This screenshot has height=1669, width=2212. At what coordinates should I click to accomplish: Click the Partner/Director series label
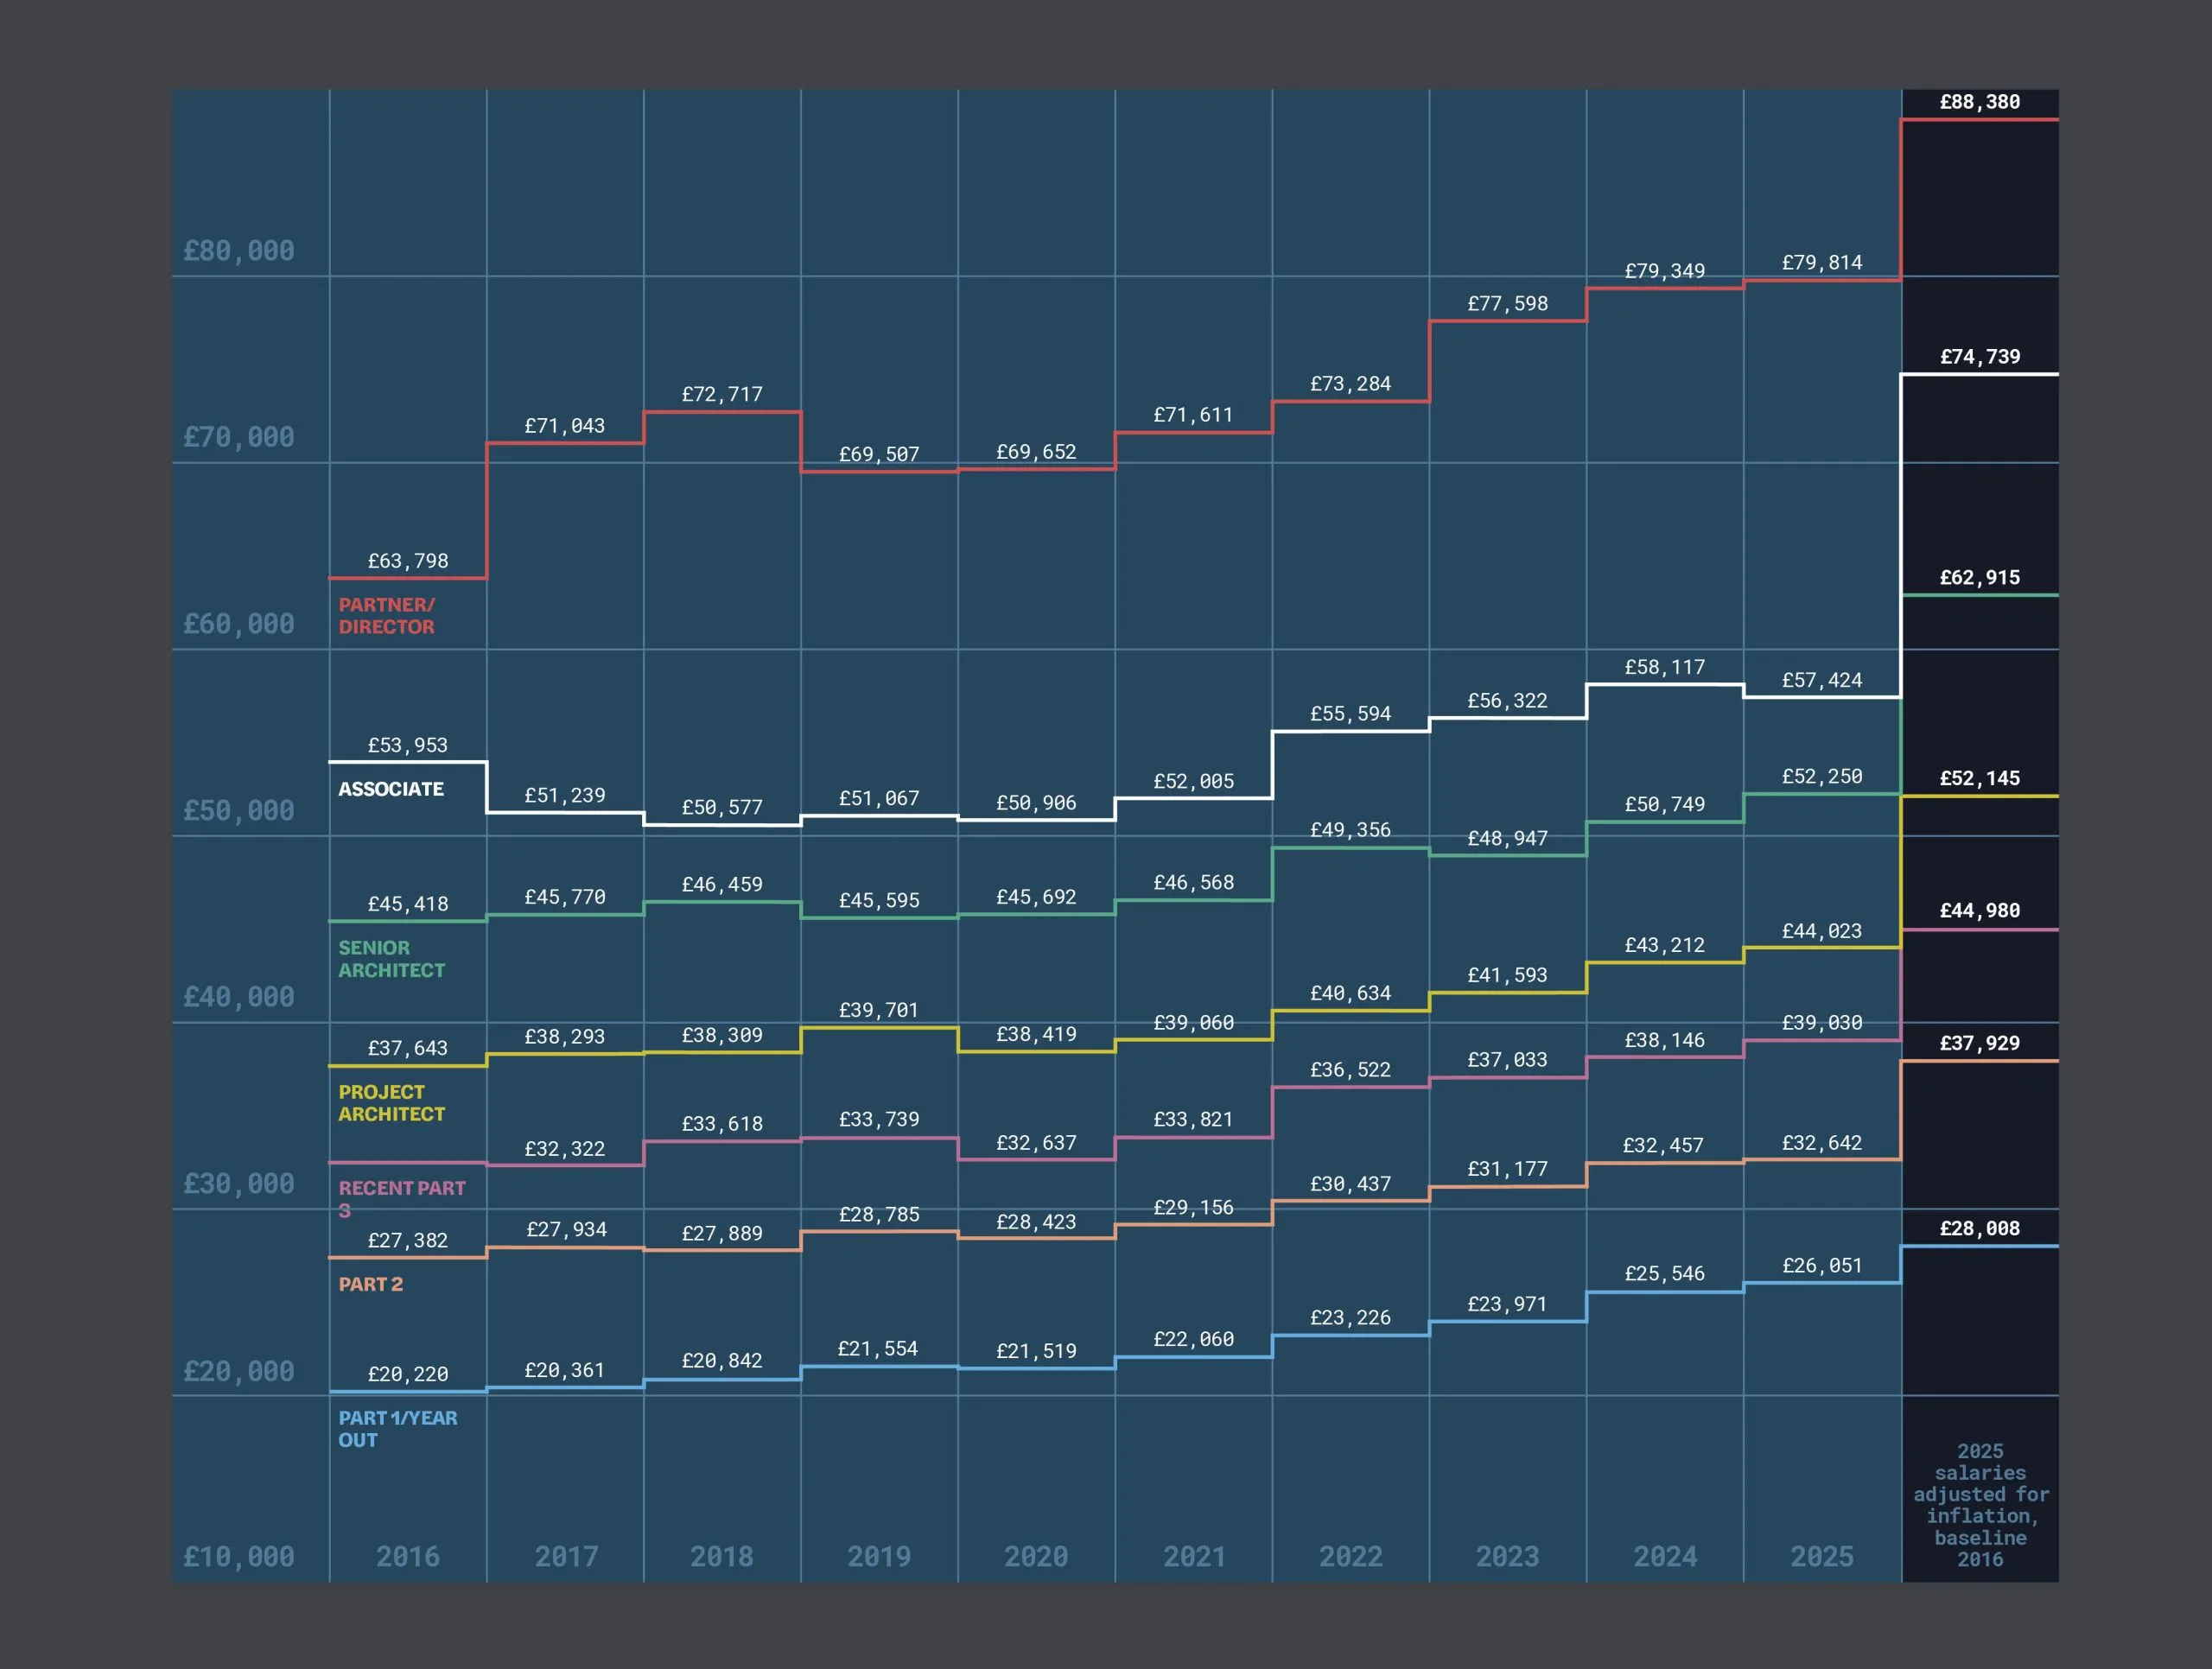(x=386, y=616)
